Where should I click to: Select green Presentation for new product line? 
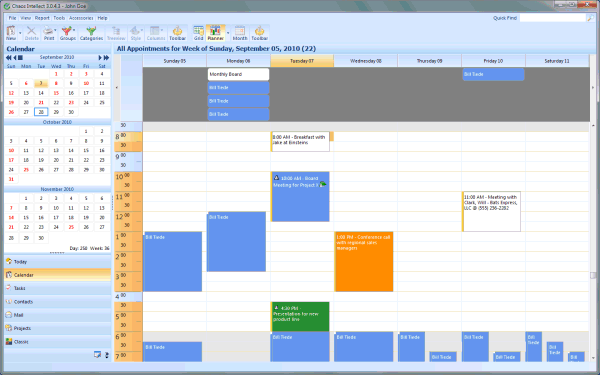pyautogui.click(x=300, y=317)
